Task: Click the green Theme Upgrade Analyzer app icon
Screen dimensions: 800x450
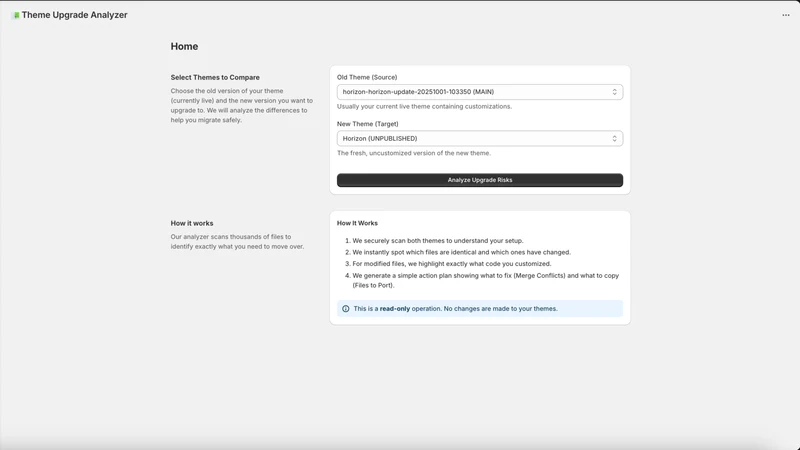Action: (16, 15)
